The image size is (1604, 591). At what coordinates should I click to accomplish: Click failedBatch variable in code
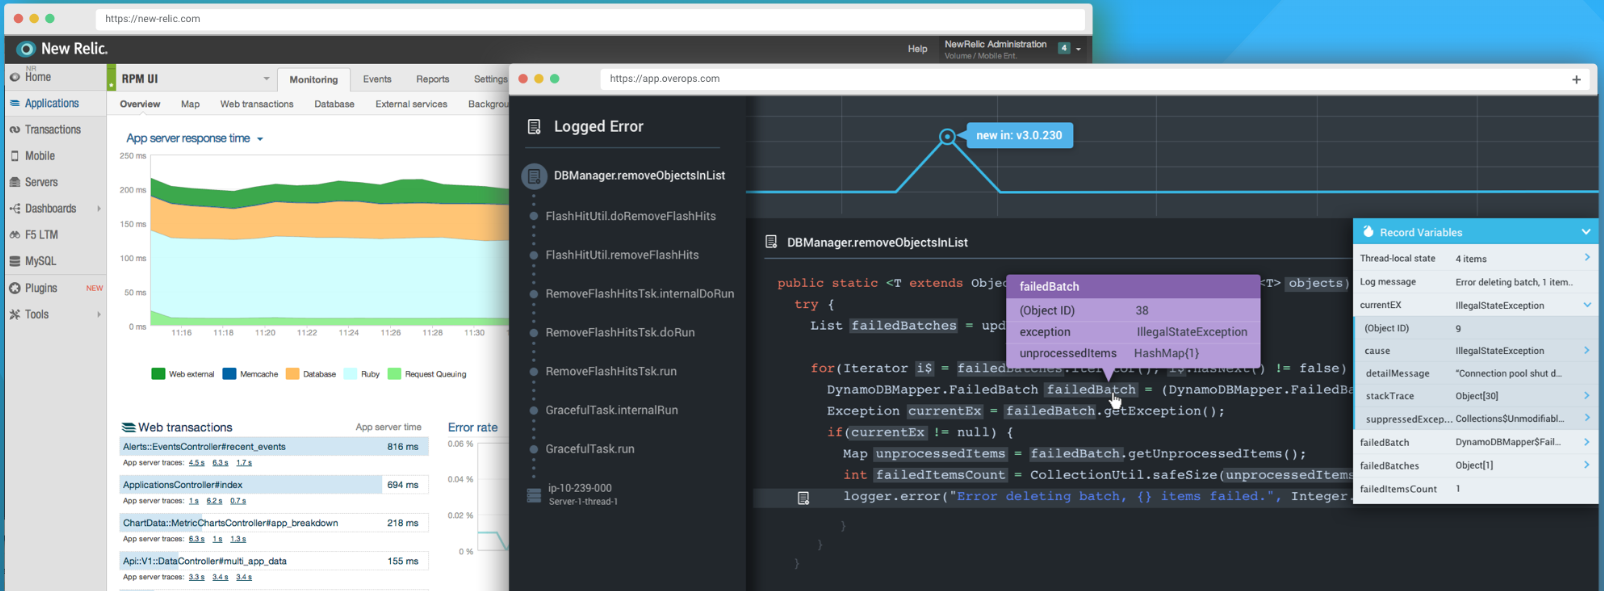coord(1091,390)
